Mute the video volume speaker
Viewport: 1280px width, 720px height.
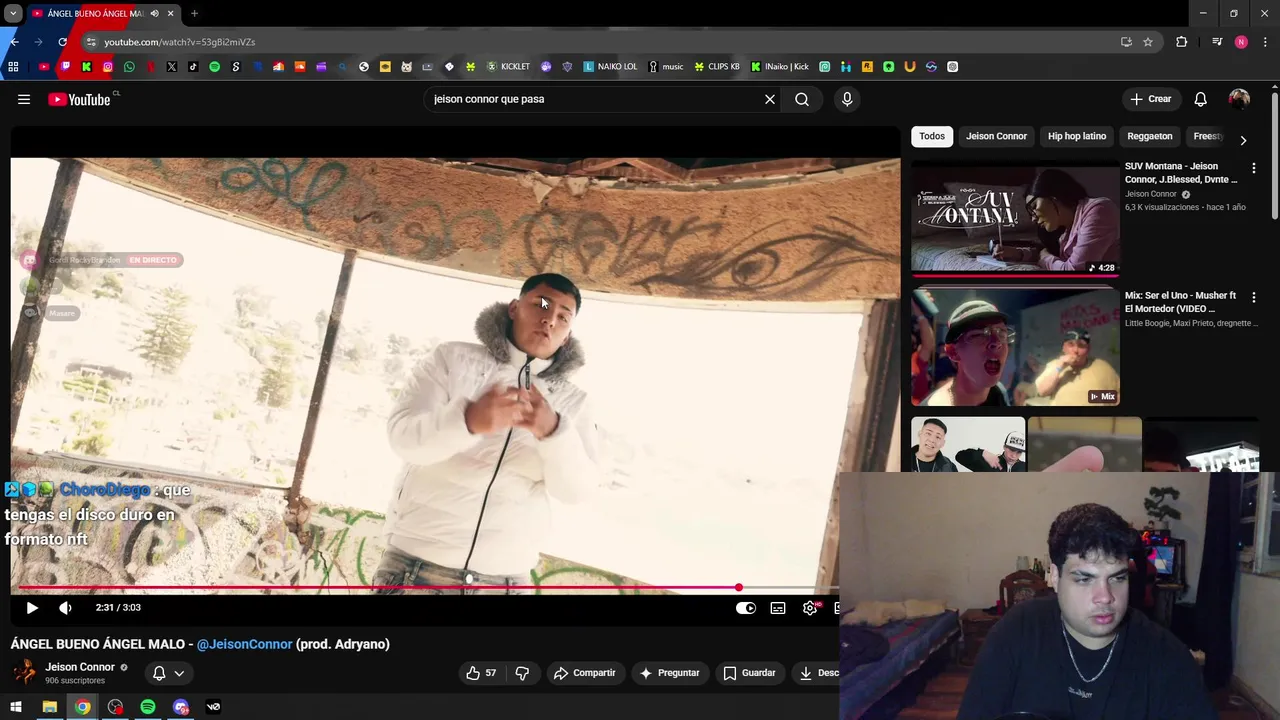click(65, 607)
